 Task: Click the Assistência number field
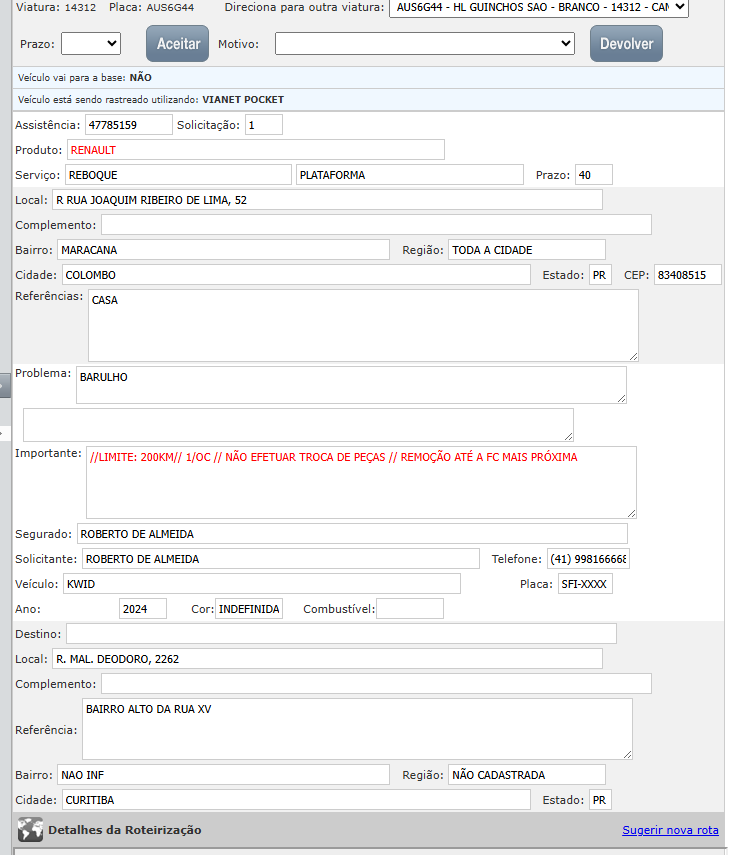coord(128,125)
